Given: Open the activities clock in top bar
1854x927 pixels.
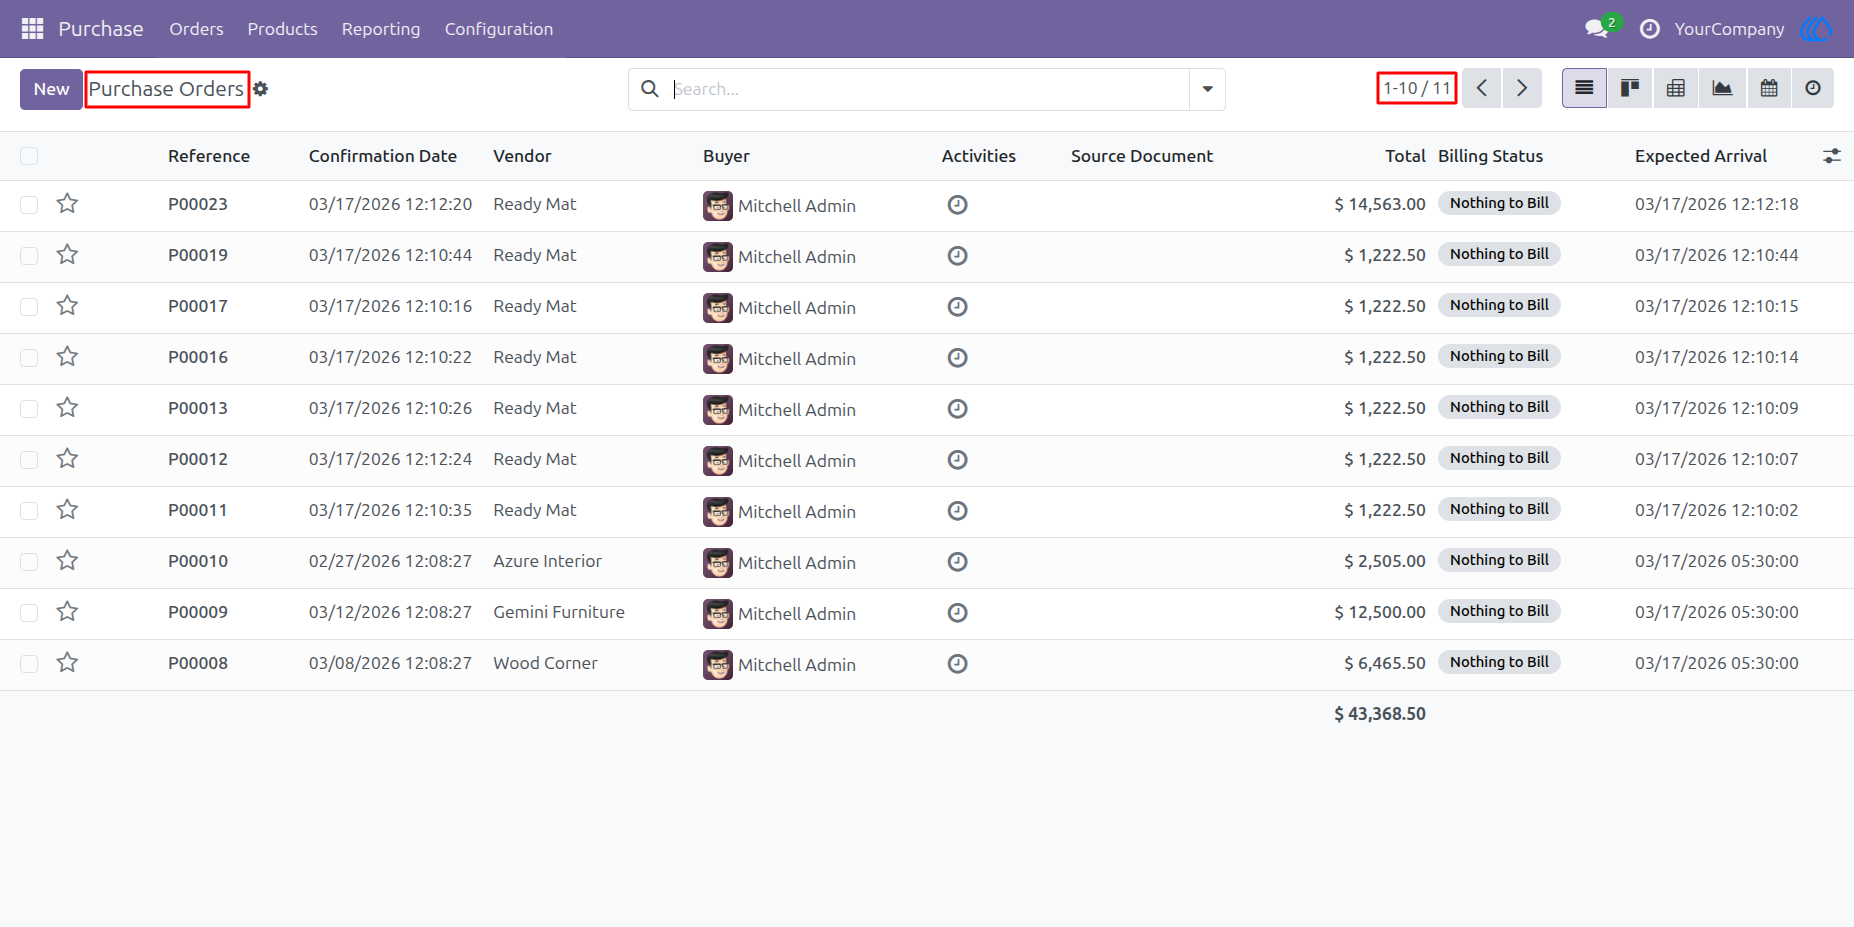Looking at the screenshot, I should click(x=1650, y=29).
